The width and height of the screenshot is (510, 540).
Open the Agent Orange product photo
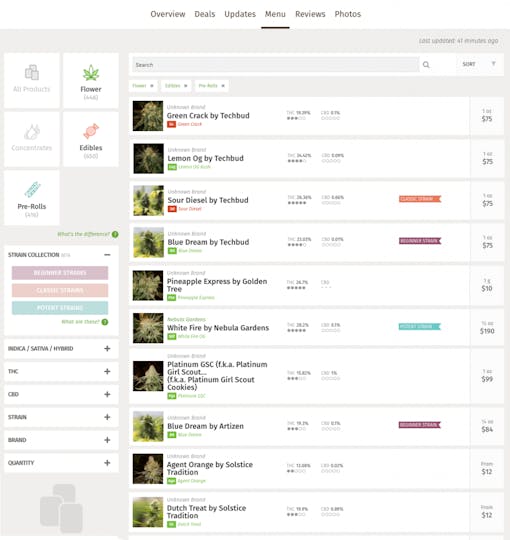coord(148,469)
